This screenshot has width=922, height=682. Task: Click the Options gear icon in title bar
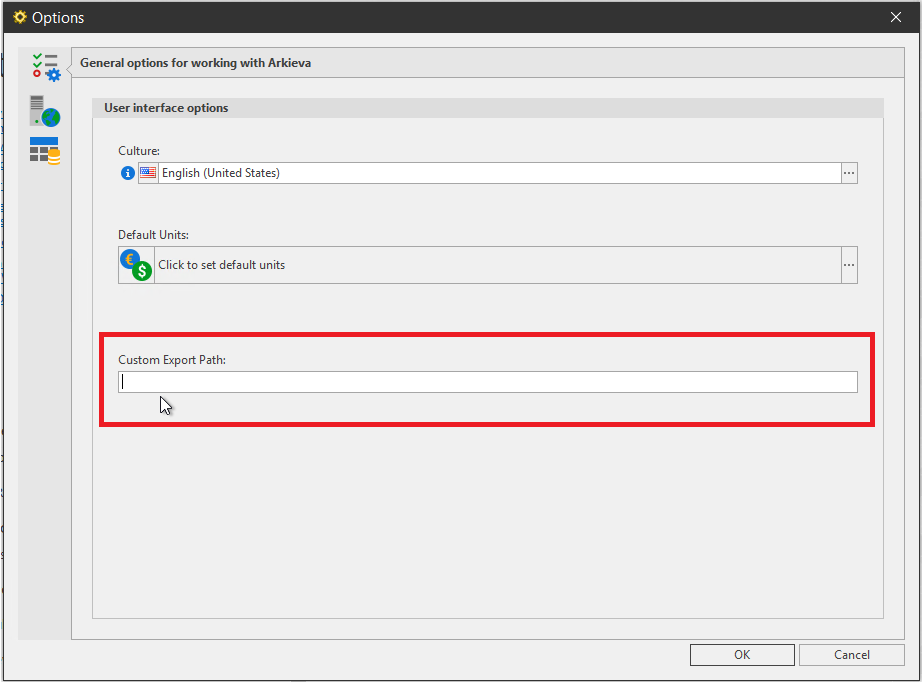(x=20, y=17)
